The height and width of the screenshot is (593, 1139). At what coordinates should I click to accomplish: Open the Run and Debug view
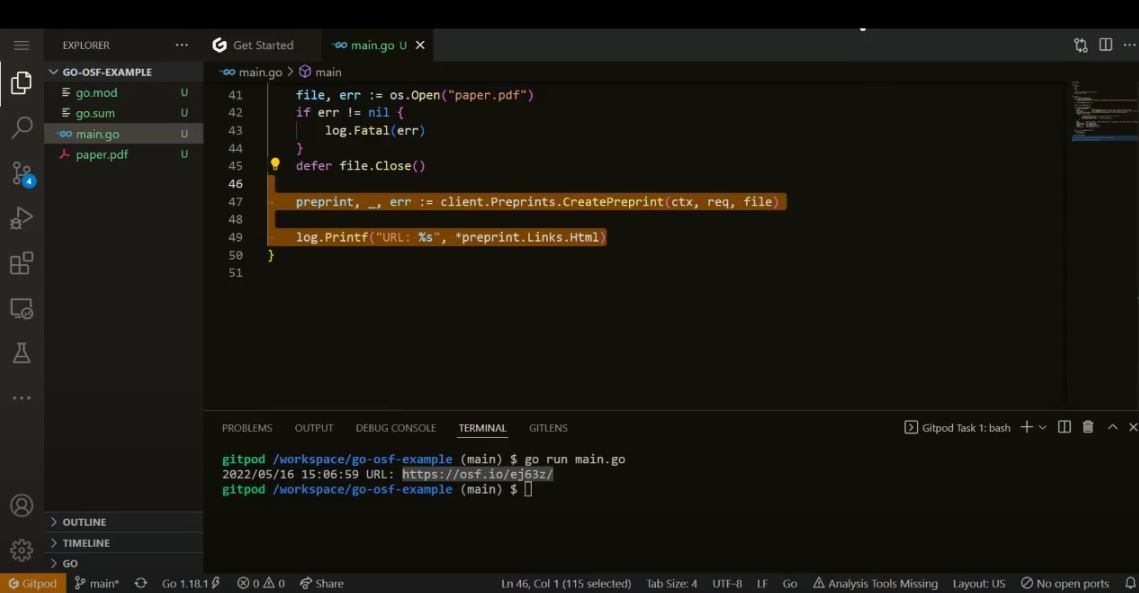21,218
